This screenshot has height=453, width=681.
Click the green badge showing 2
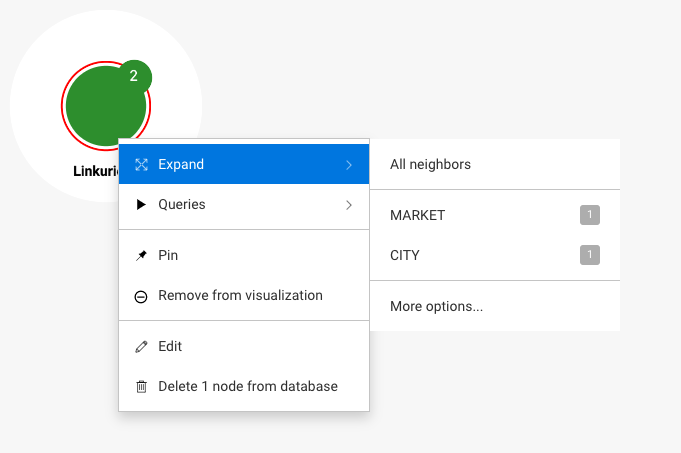point(133,76)
